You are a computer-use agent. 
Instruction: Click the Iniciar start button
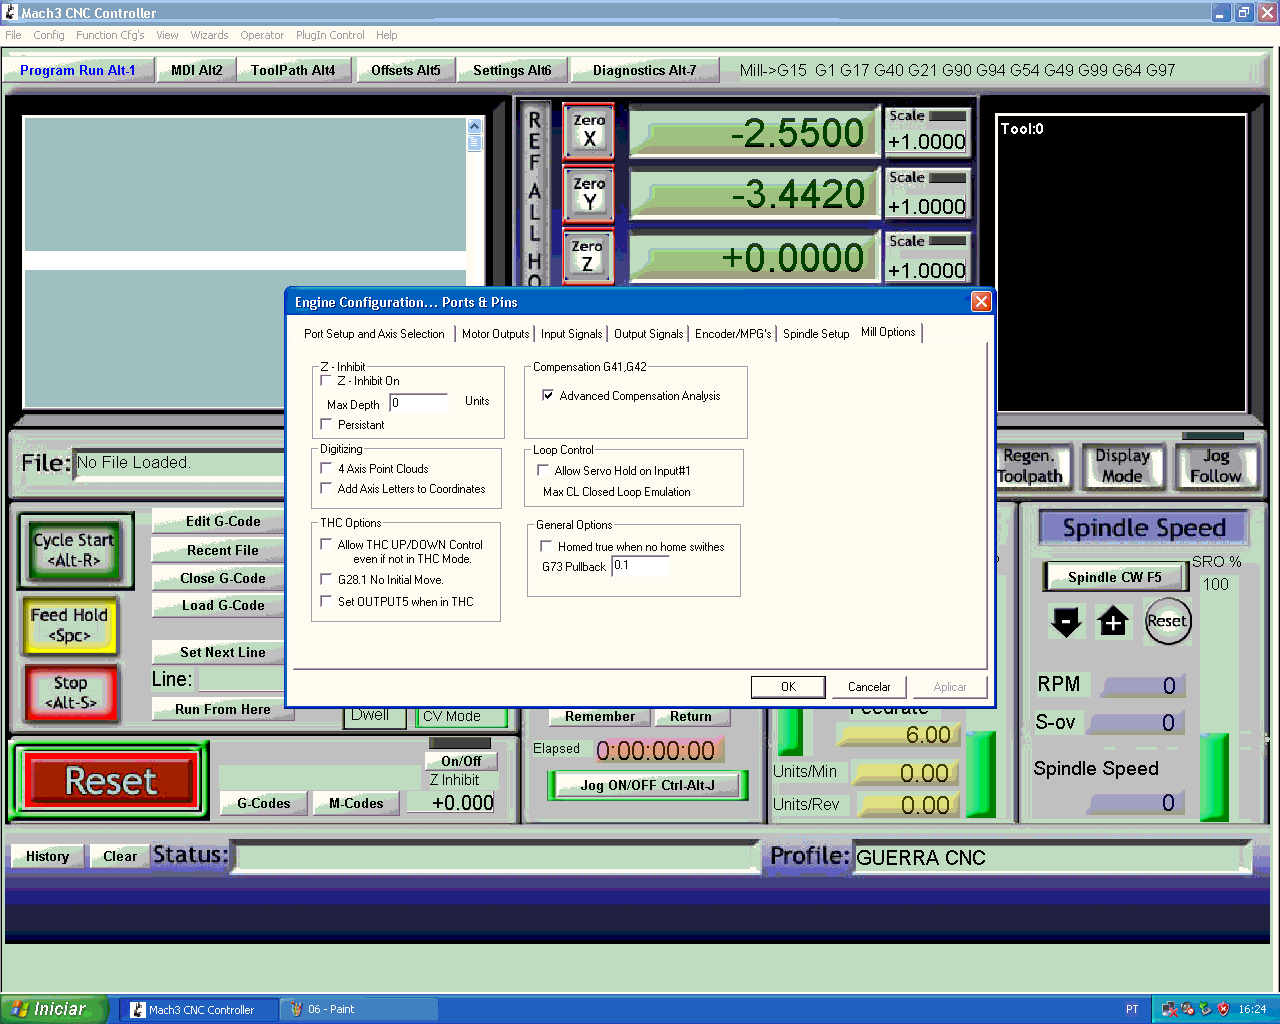(52, 1009)
